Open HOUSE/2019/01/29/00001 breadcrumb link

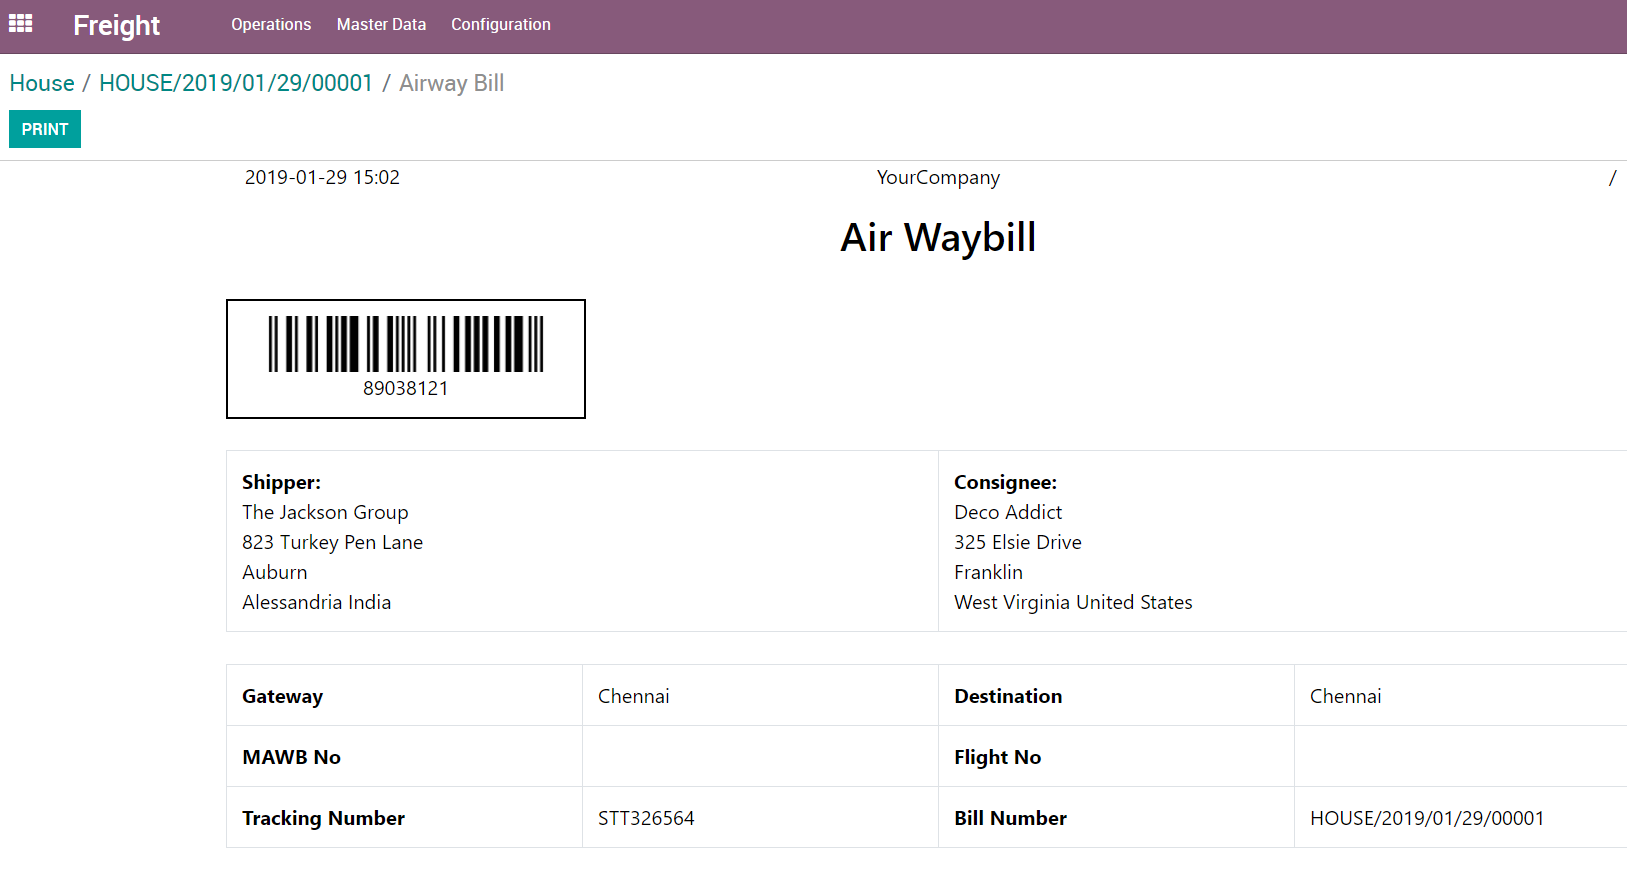(x=236, y=83)
